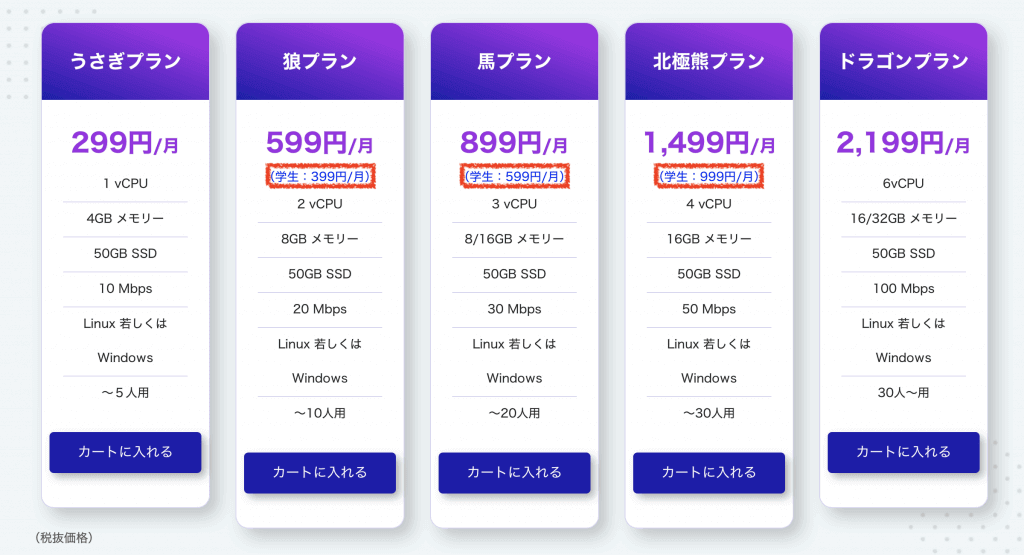Image resolution: width=1024 pixels, height=555 pixels.
Task: Click 16/32GB メモリー in Dragon plan
Action: (904, 218)
